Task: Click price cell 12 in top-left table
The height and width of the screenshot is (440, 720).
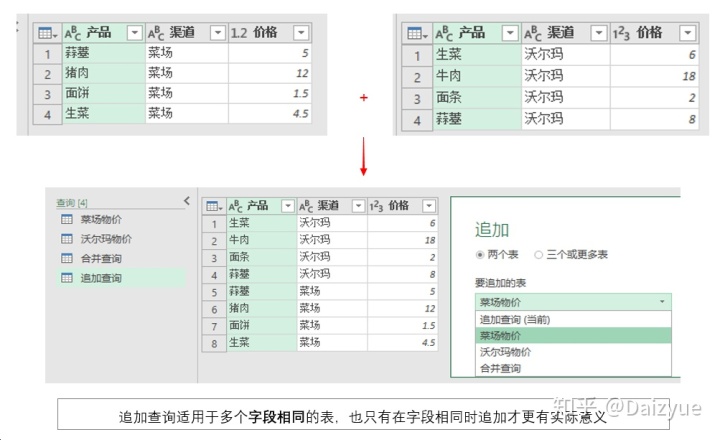Action: click(x=270, y=73)
